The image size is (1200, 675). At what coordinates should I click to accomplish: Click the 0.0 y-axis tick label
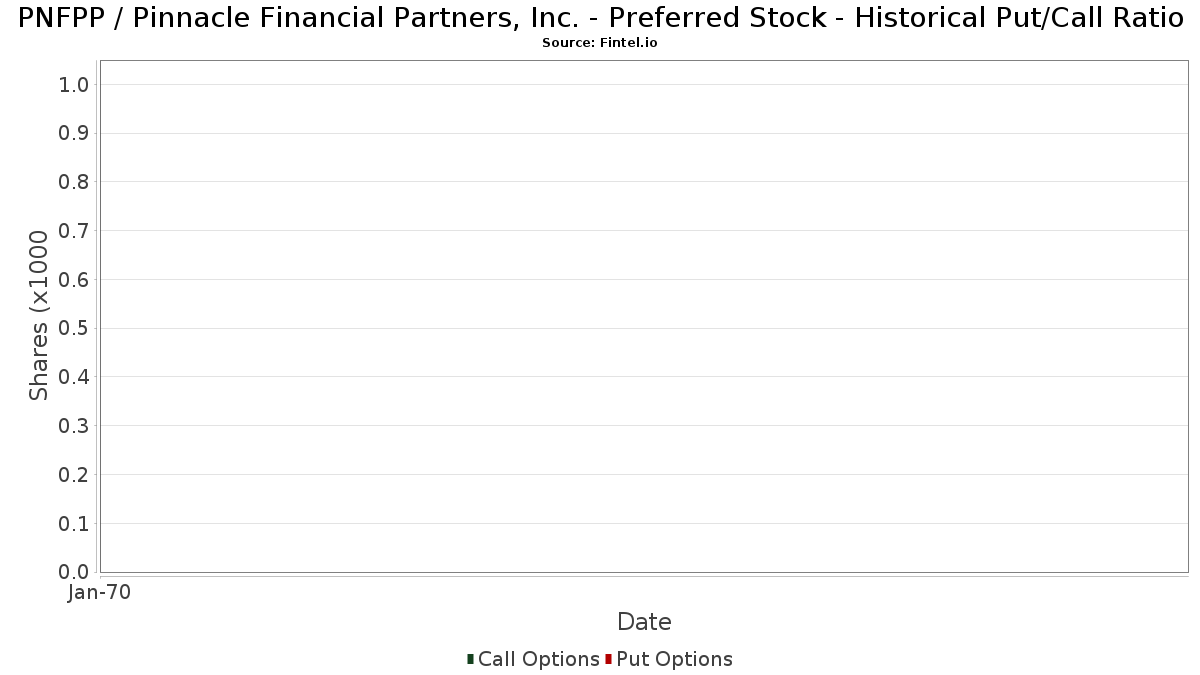75,572
